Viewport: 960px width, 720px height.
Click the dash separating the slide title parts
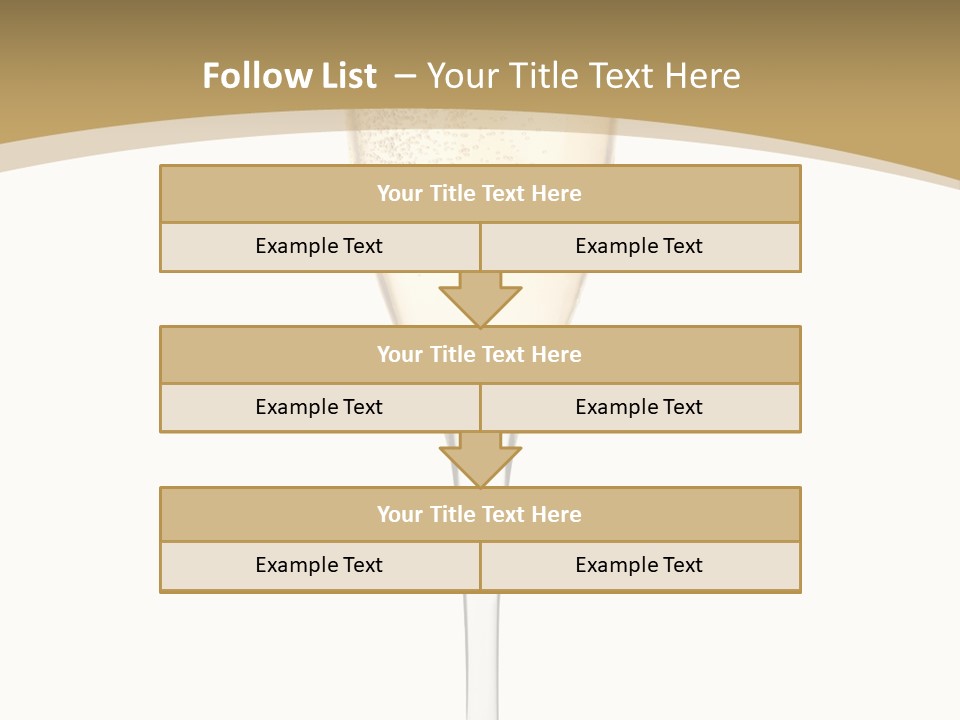(404, 76)
